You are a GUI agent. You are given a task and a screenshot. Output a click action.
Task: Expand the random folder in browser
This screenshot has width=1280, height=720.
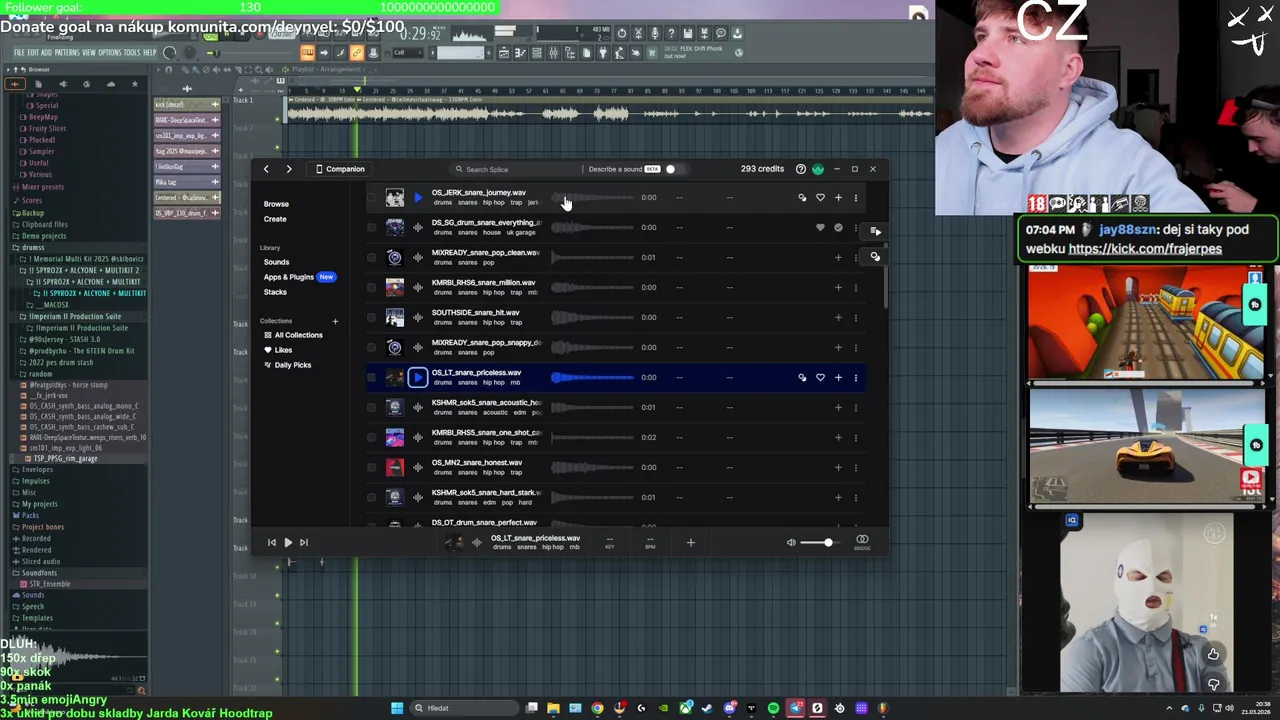[x=40, y=374]
